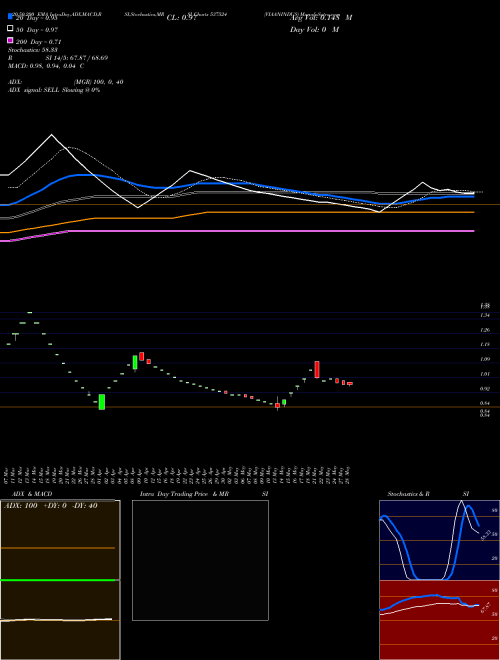Click the 'Stochastics & R' panel title
This screenshot has width=500, height=660.
point(408,494)
